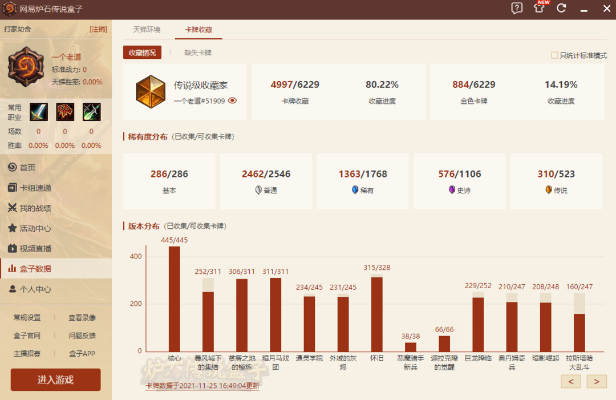This screenshot has width=616, height=400.
Task: Go to 个人中心 in the sidebar
Action: click(35, 289)
